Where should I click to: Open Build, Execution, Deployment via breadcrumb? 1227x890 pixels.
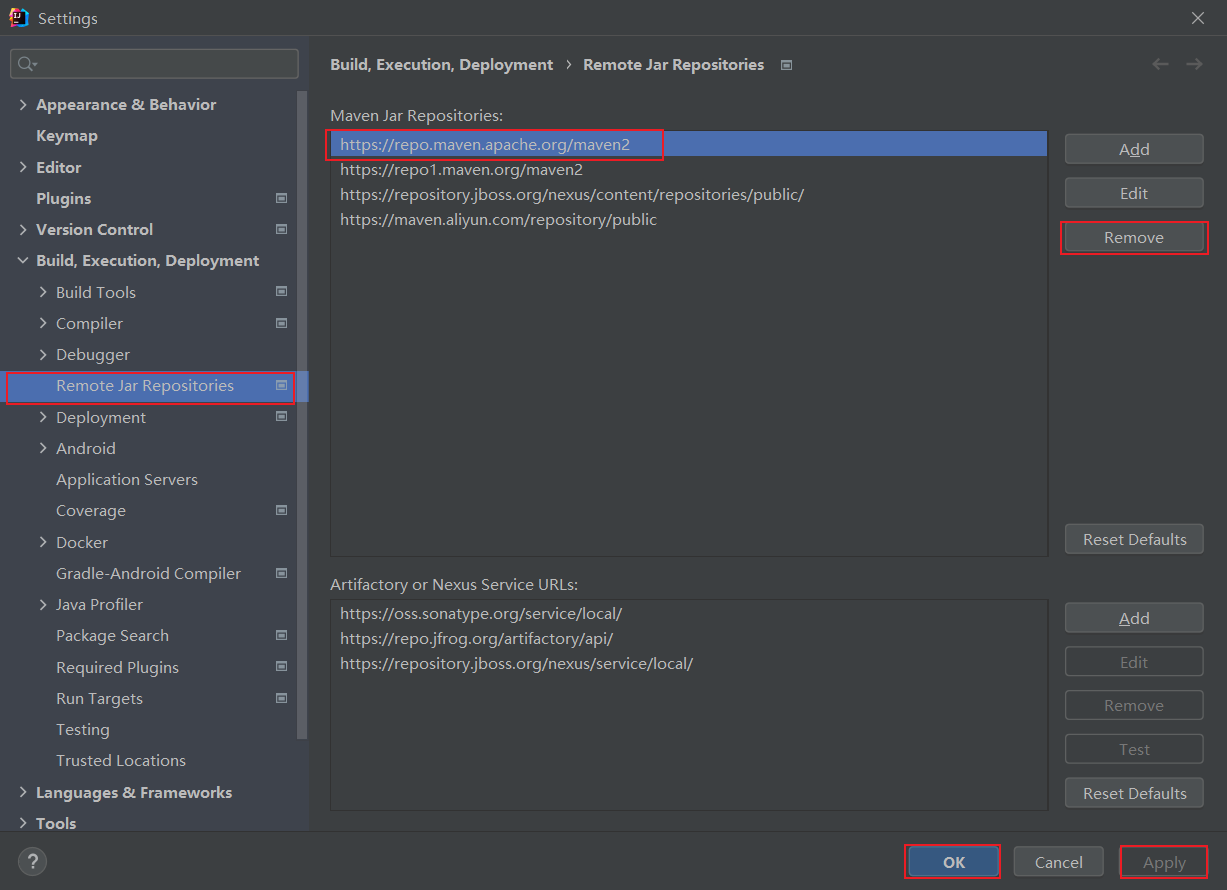click(441, 64)
